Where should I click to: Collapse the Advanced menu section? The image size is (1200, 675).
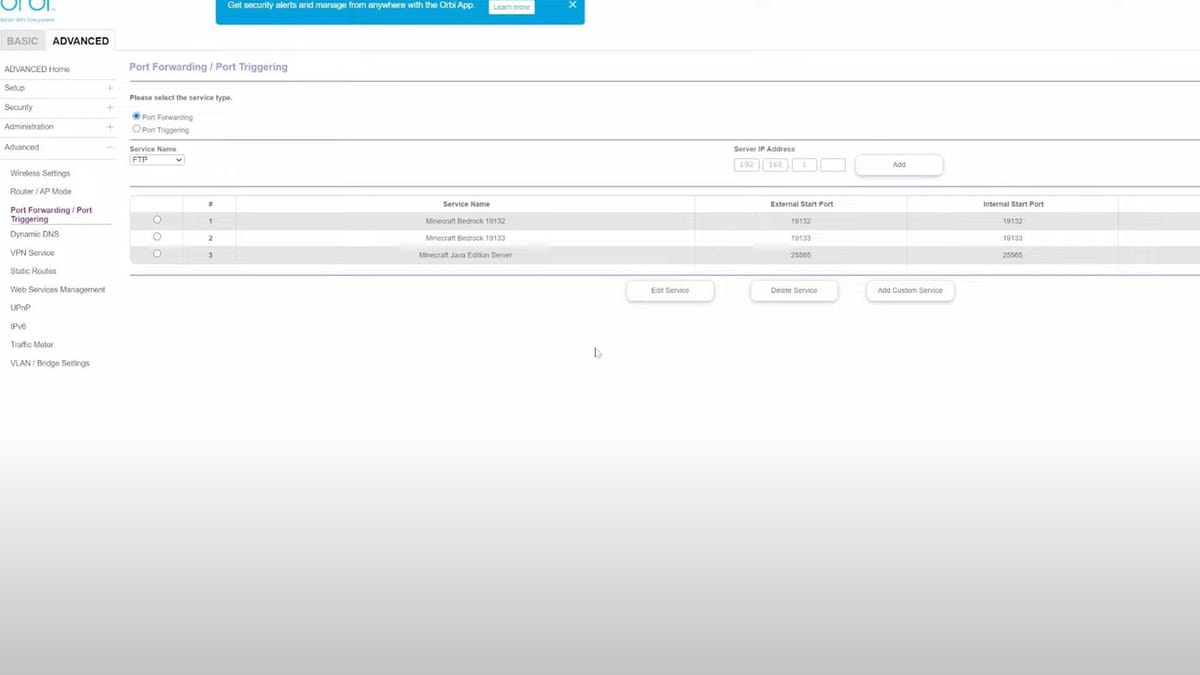(110, 147)
